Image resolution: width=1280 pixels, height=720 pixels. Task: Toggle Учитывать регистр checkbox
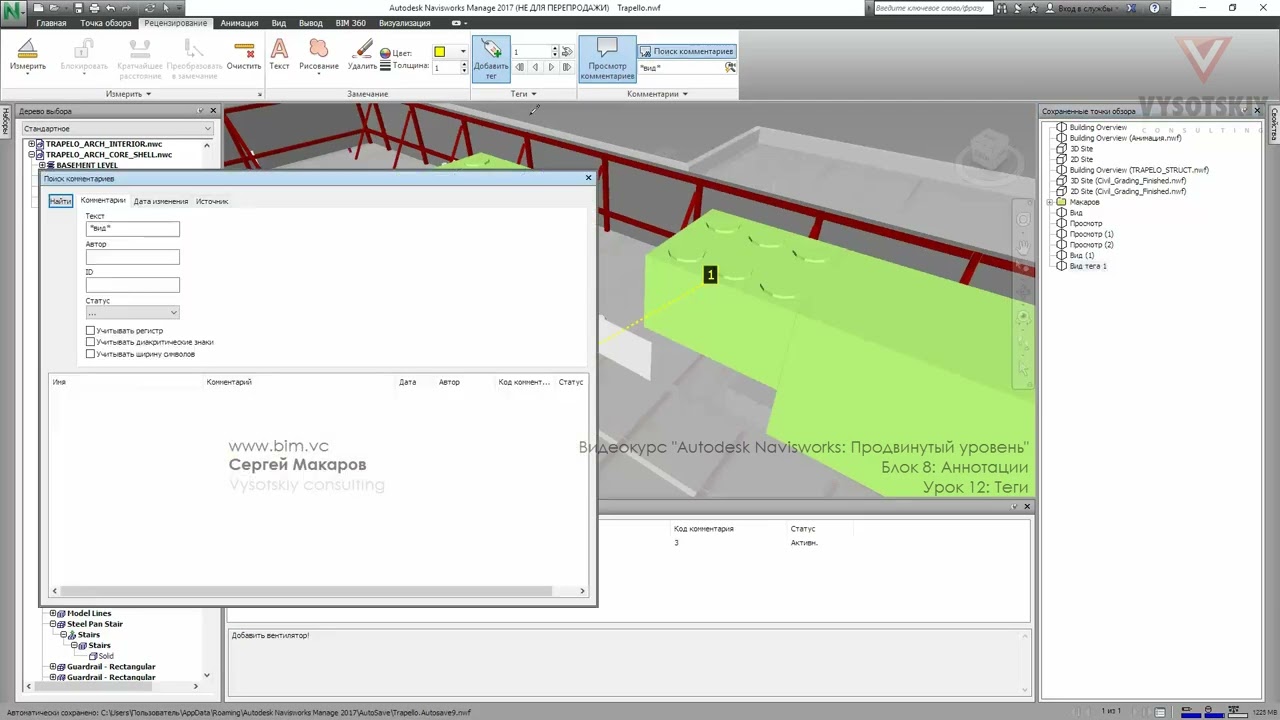coord(90,330)
